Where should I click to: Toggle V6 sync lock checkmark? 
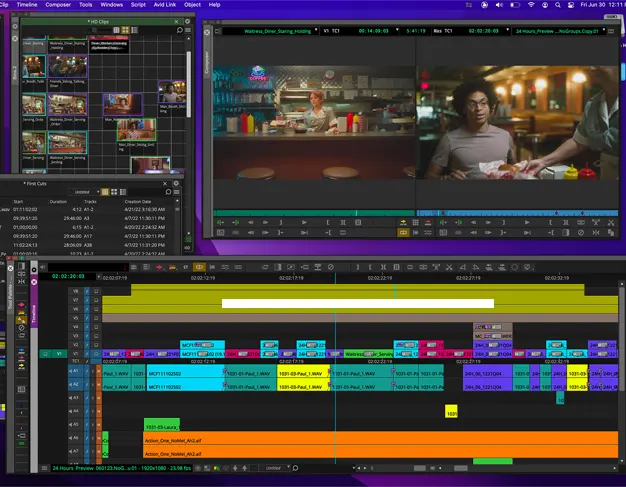[x=87, y=309]
